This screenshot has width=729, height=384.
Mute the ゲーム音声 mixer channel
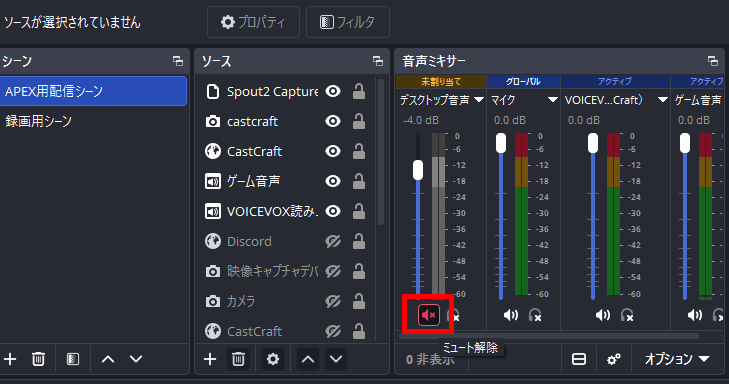[x=695, y=315]
